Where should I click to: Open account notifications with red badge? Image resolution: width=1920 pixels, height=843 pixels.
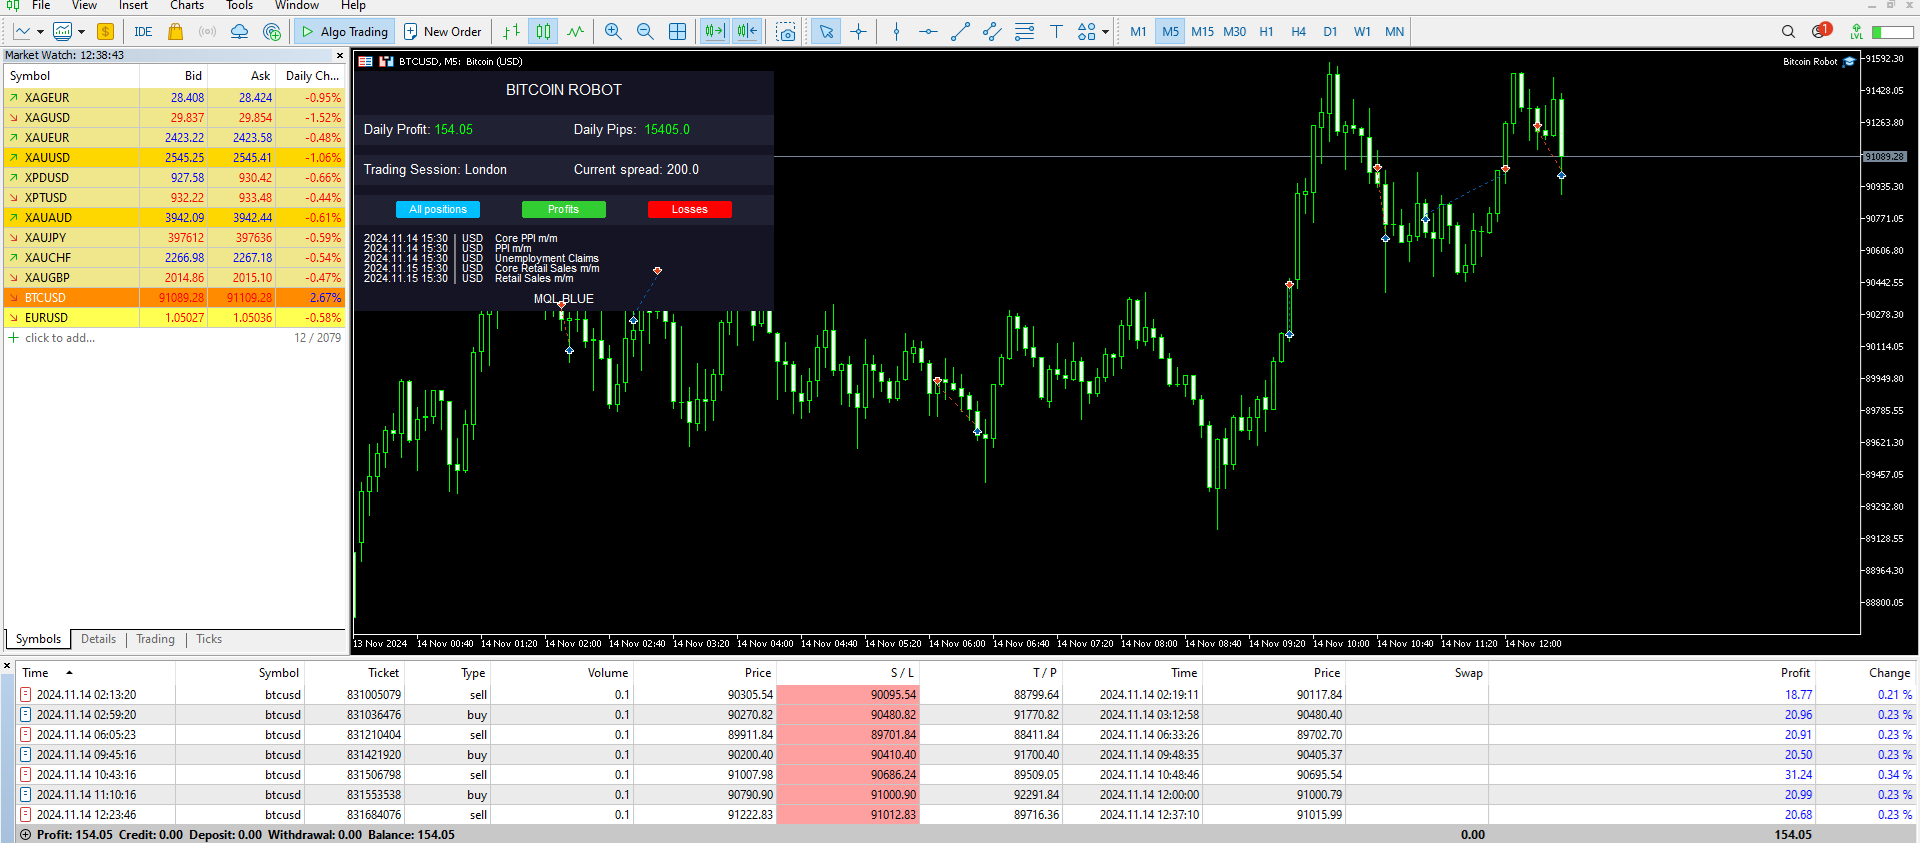[x=1821, y=31]
